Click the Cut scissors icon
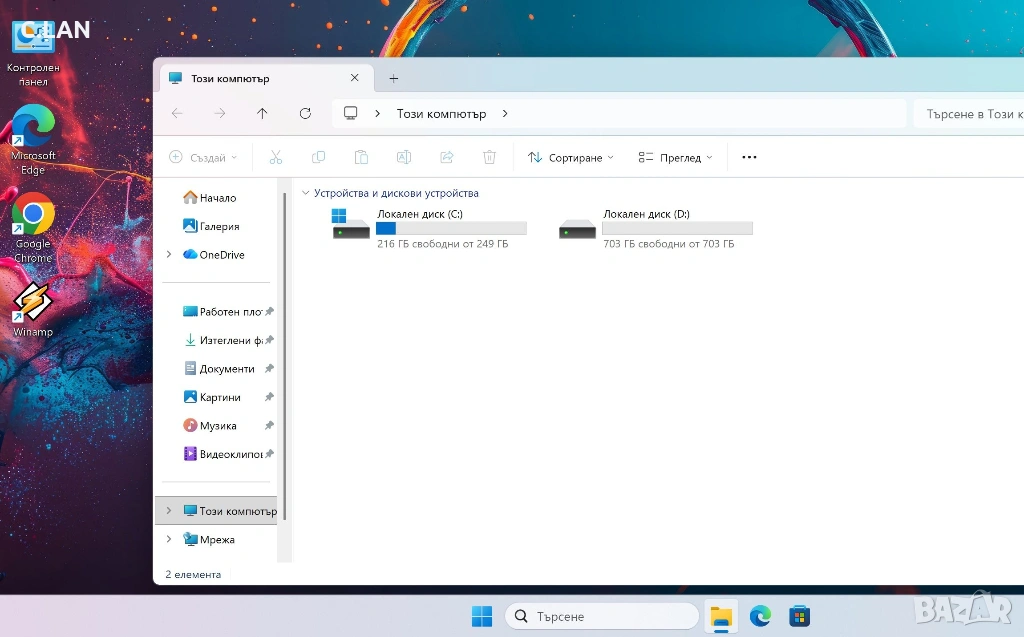1024x637 pixels. [x=276, y=157]
